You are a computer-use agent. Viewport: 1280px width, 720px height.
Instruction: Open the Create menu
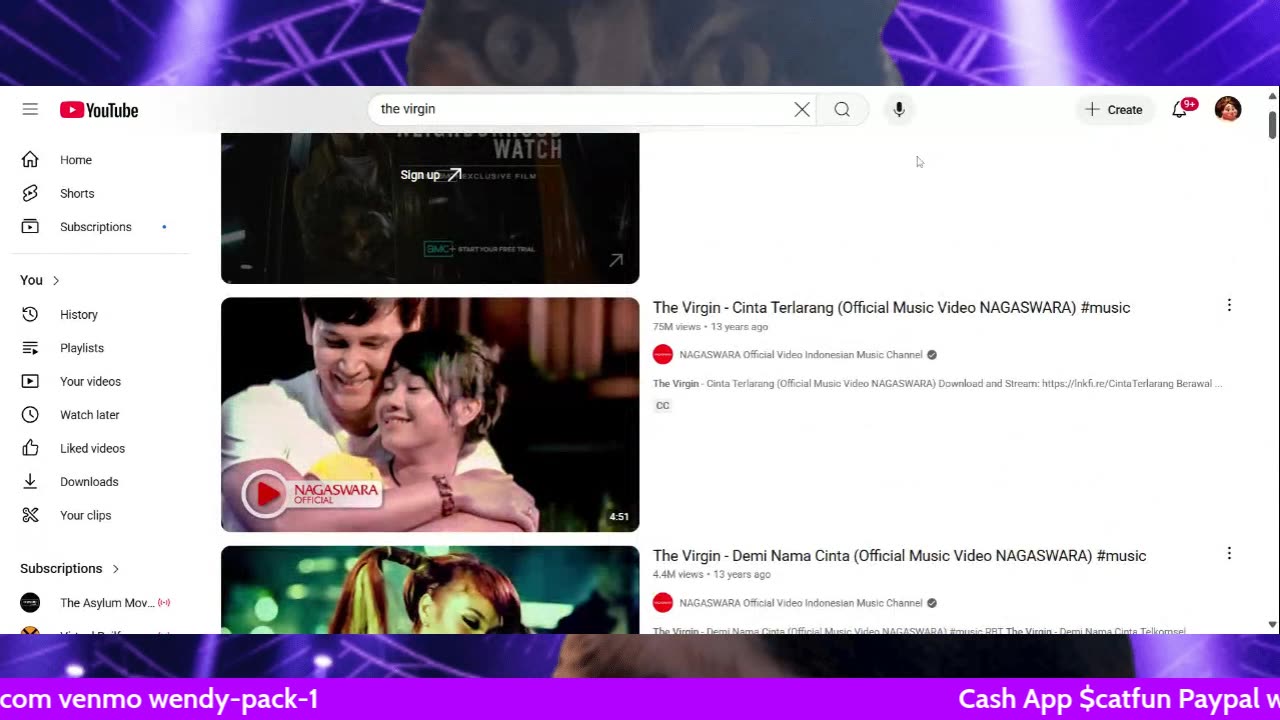click(1114, 110)
